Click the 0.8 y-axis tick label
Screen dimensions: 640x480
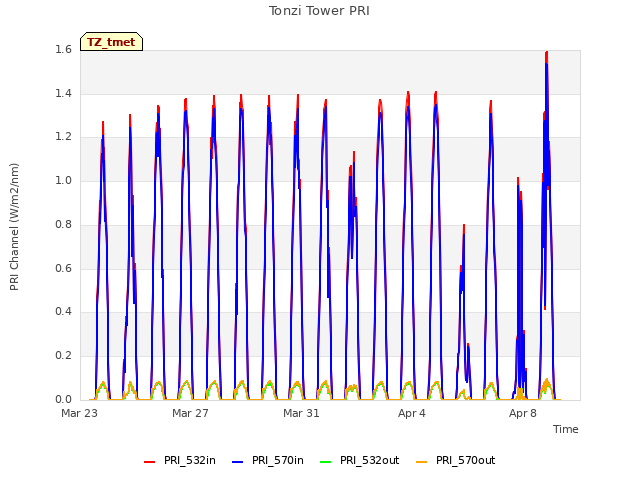click(63, 224)
